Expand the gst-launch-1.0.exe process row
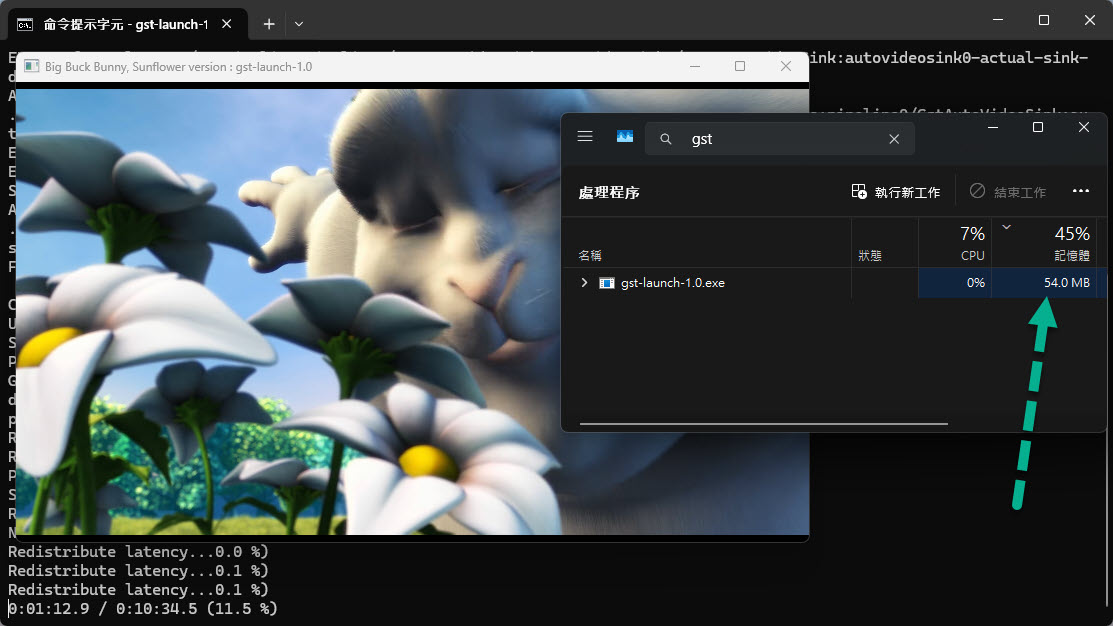The image size is (1113, 626). (x=584, y=283)
